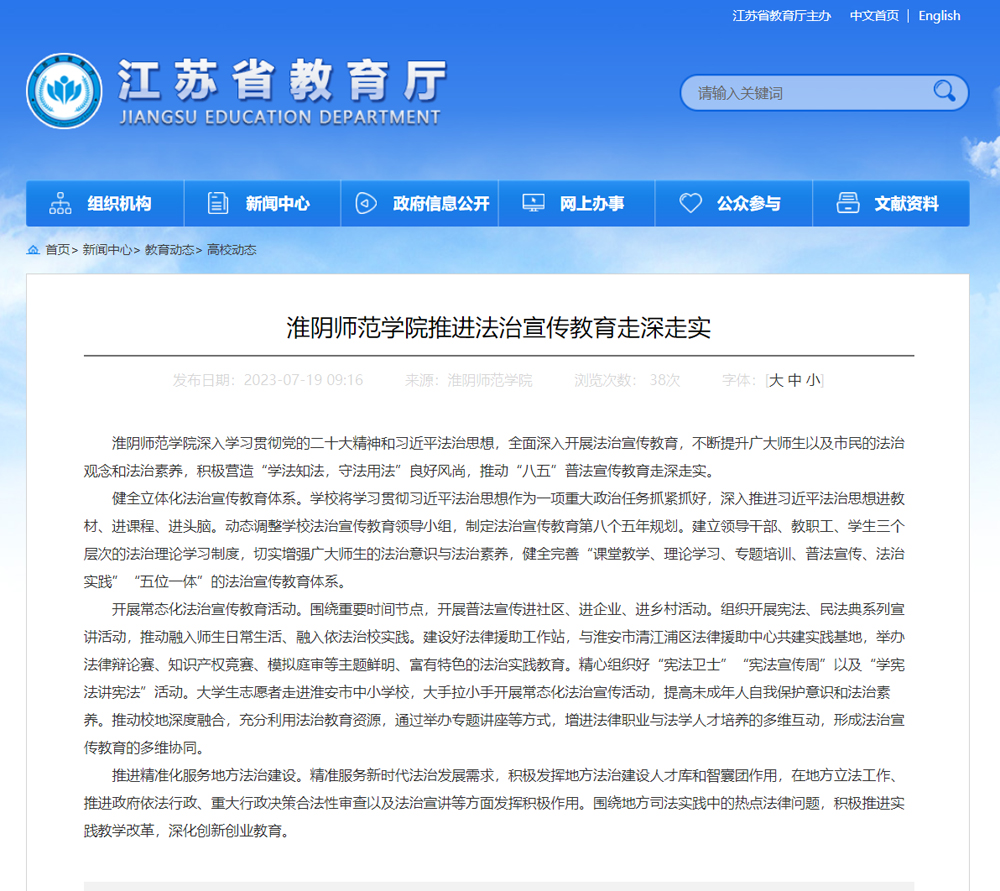Click the magnifying glass search icon
1000x891 pixels.
pyautogui.click(x=944, y=91)
